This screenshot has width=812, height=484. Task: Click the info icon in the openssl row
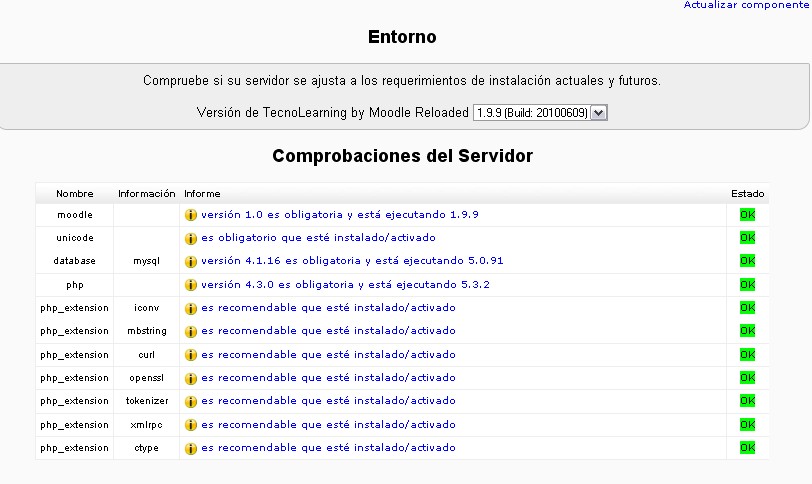pos(191,378)
